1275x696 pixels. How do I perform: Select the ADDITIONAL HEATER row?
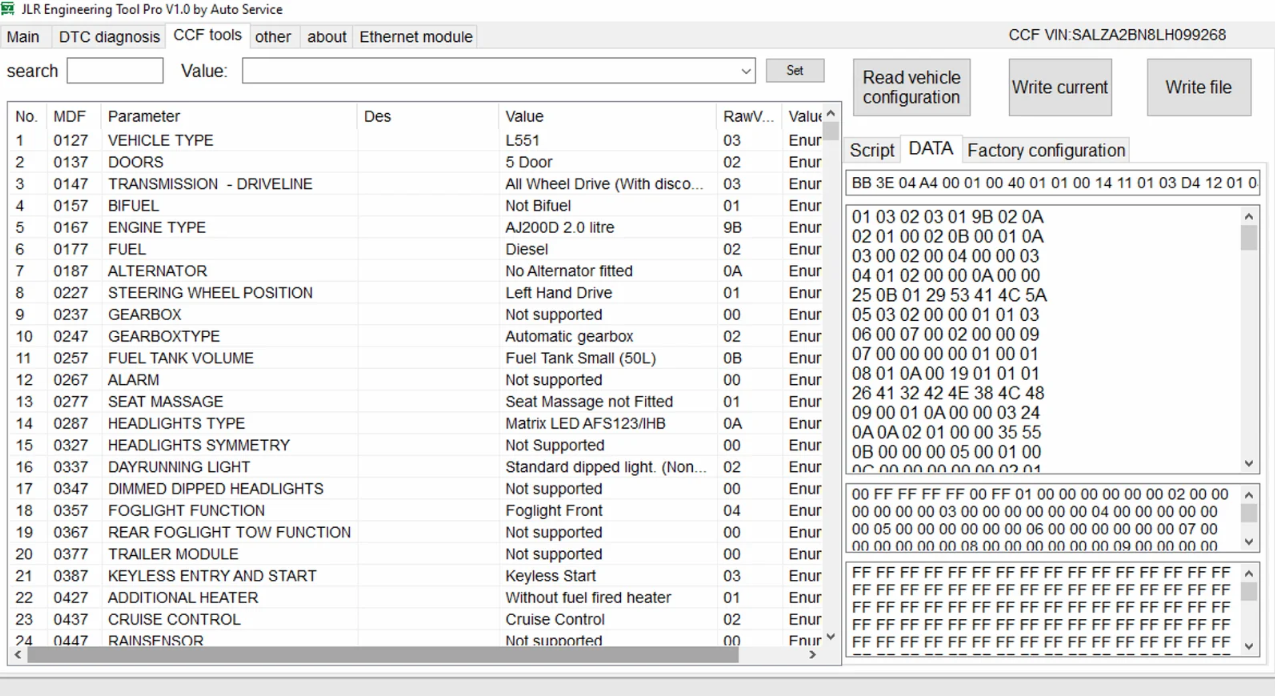point(415,598)
